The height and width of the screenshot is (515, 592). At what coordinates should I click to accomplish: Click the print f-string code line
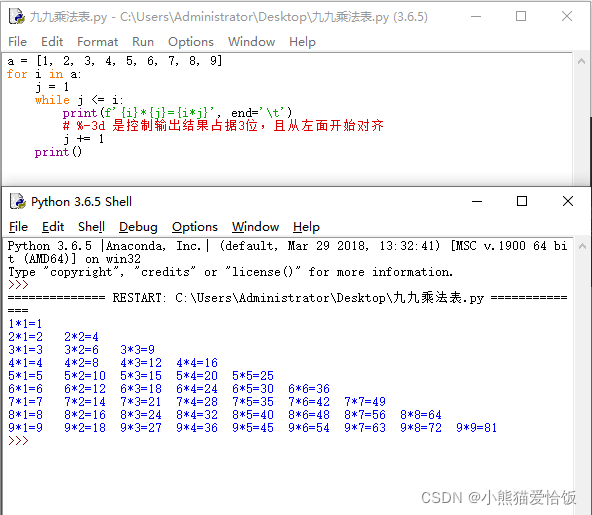click(x=177, y=113)
